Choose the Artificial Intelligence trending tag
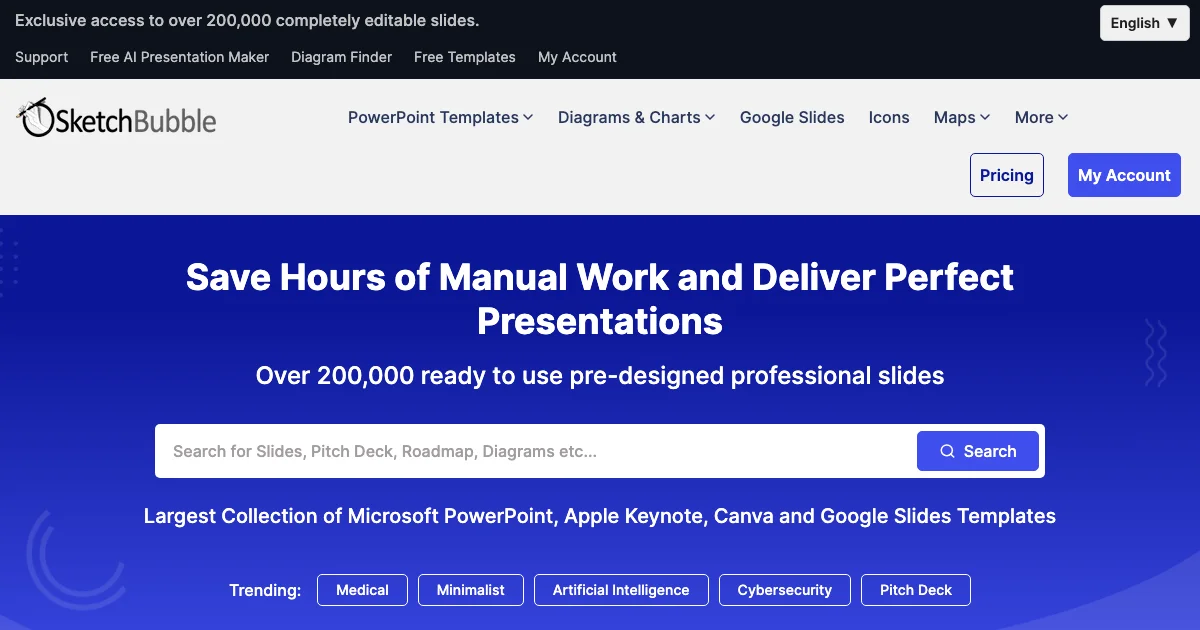Viewport: 1200px width, 630px height. click(621, 590)
